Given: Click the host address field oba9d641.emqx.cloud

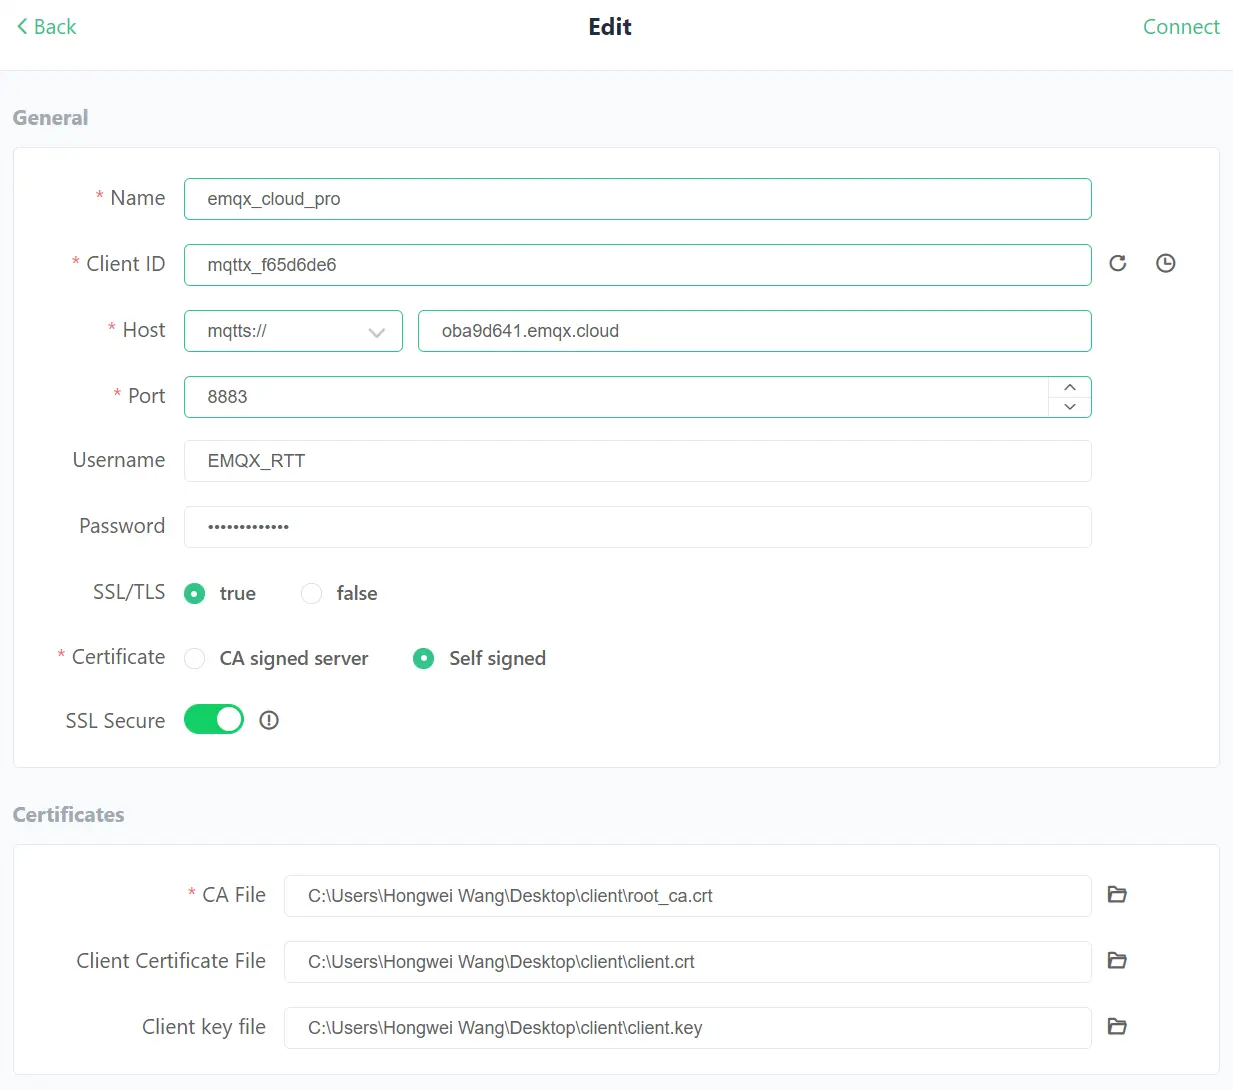Looking at the screenshot, I should pyautogui.click(x=754, y=331).
